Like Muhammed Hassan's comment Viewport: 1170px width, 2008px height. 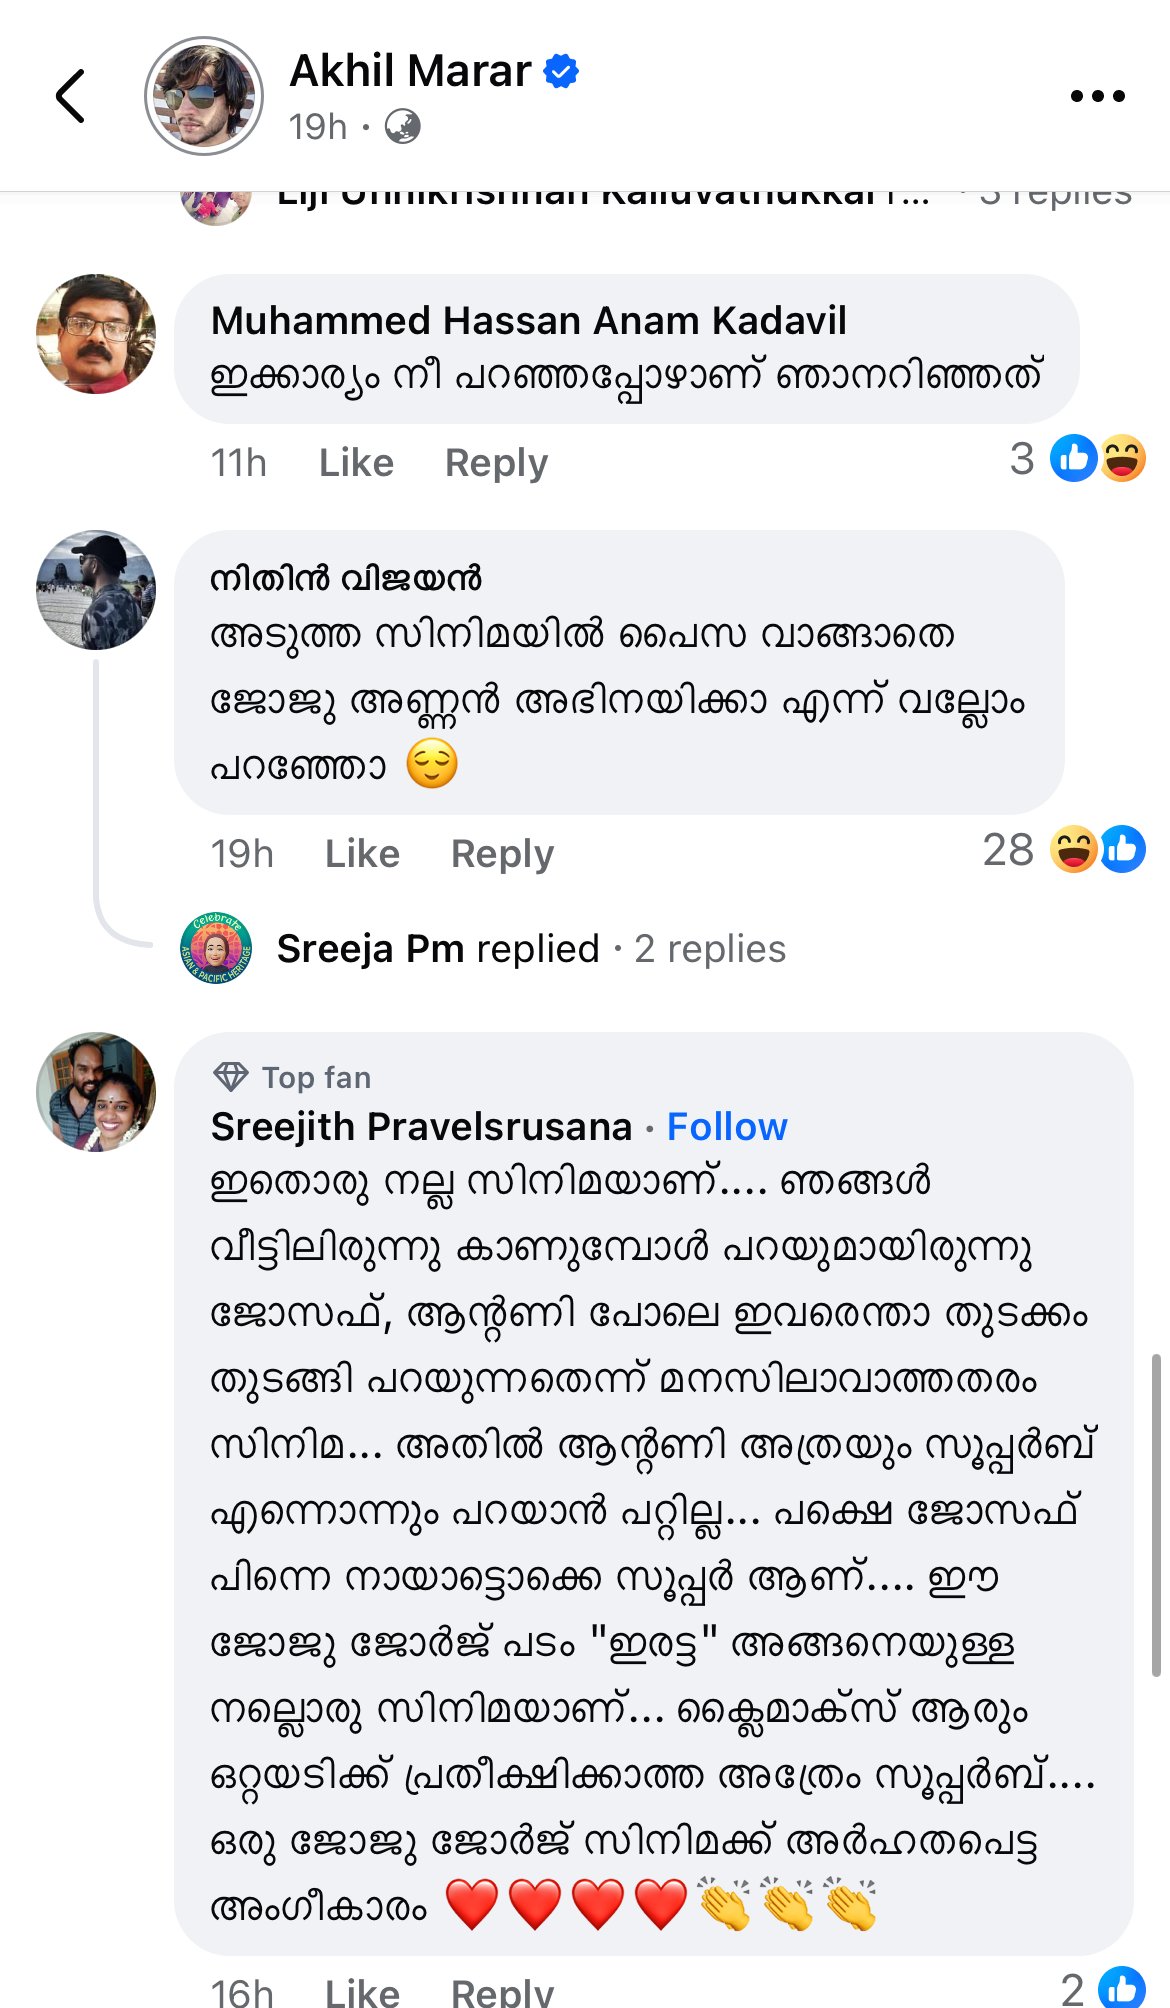pos(356,463)
